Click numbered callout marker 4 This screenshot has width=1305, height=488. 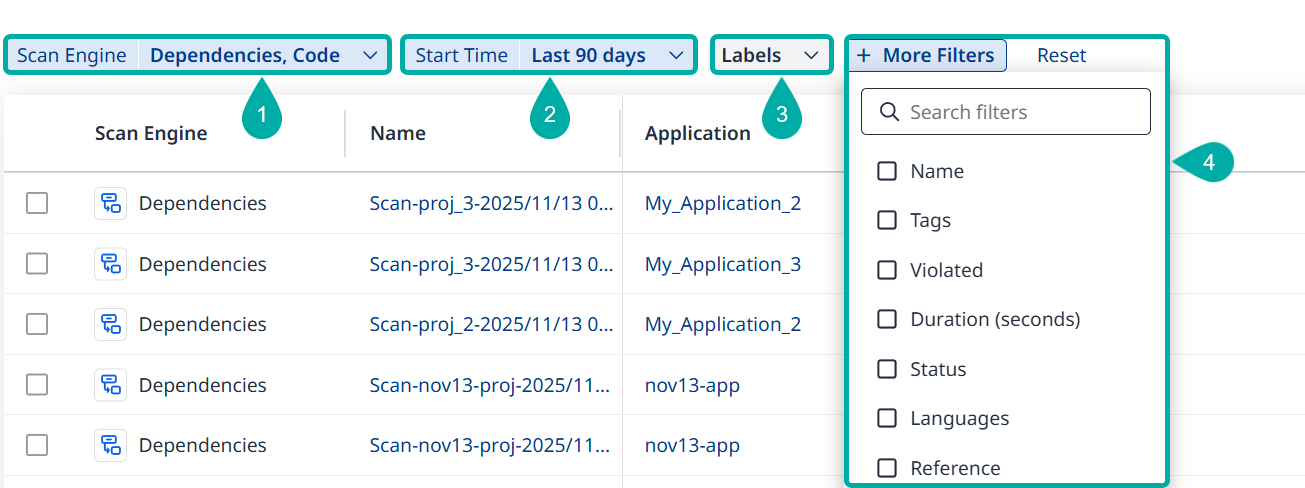[1208, 163]
